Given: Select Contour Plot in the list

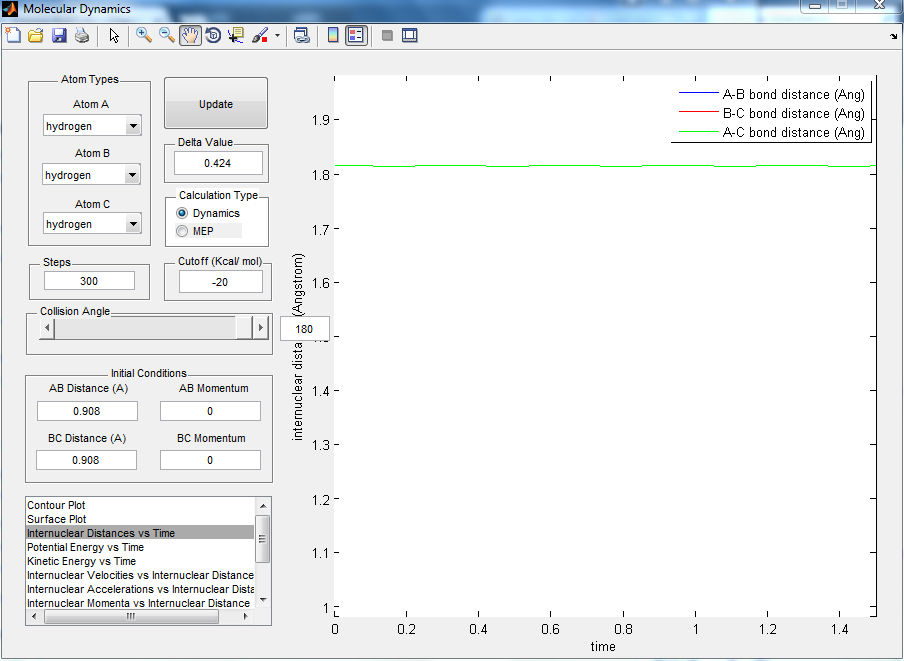Looking at the screenshot, I should tap(140, 505).
